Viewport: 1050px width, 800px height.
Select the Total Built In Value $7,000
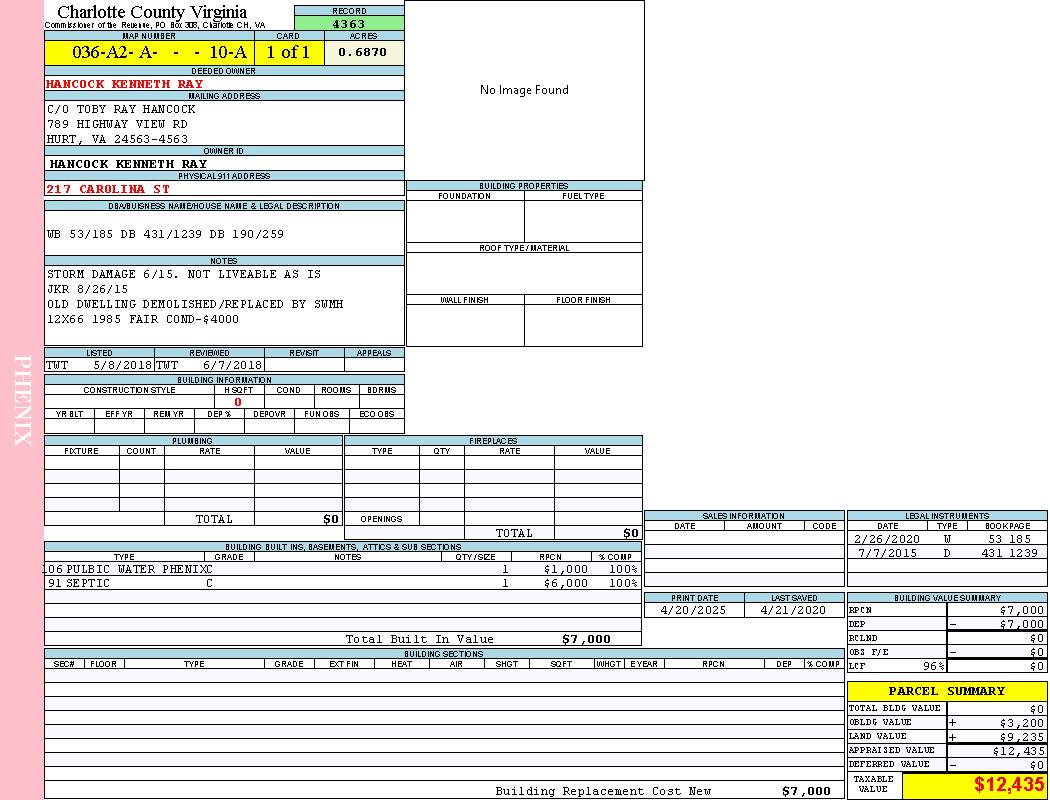(585, 639)
